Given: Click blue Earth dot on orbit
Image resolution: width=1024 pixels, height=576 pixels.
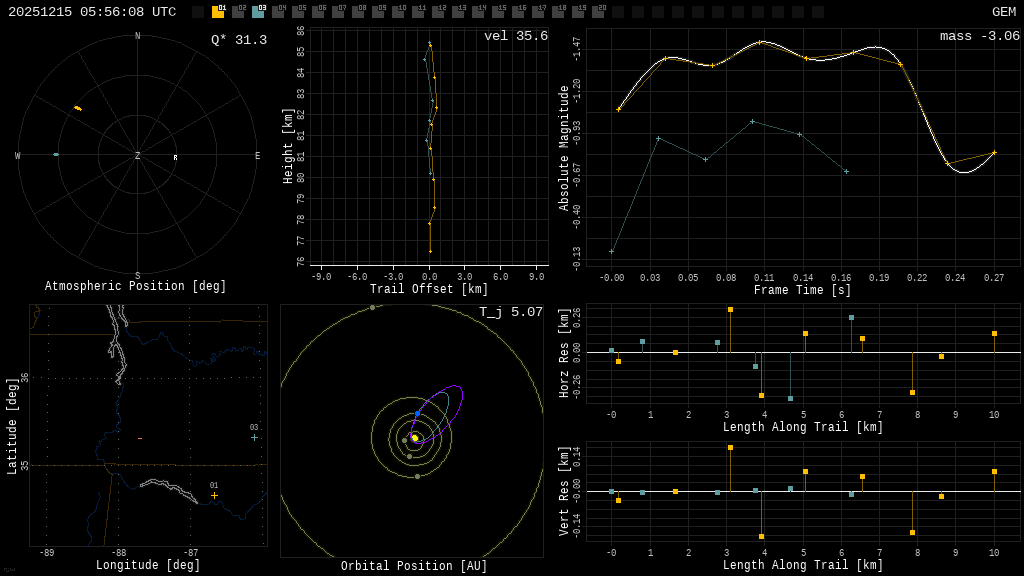Looking at the screenshot, I should 417,414.
